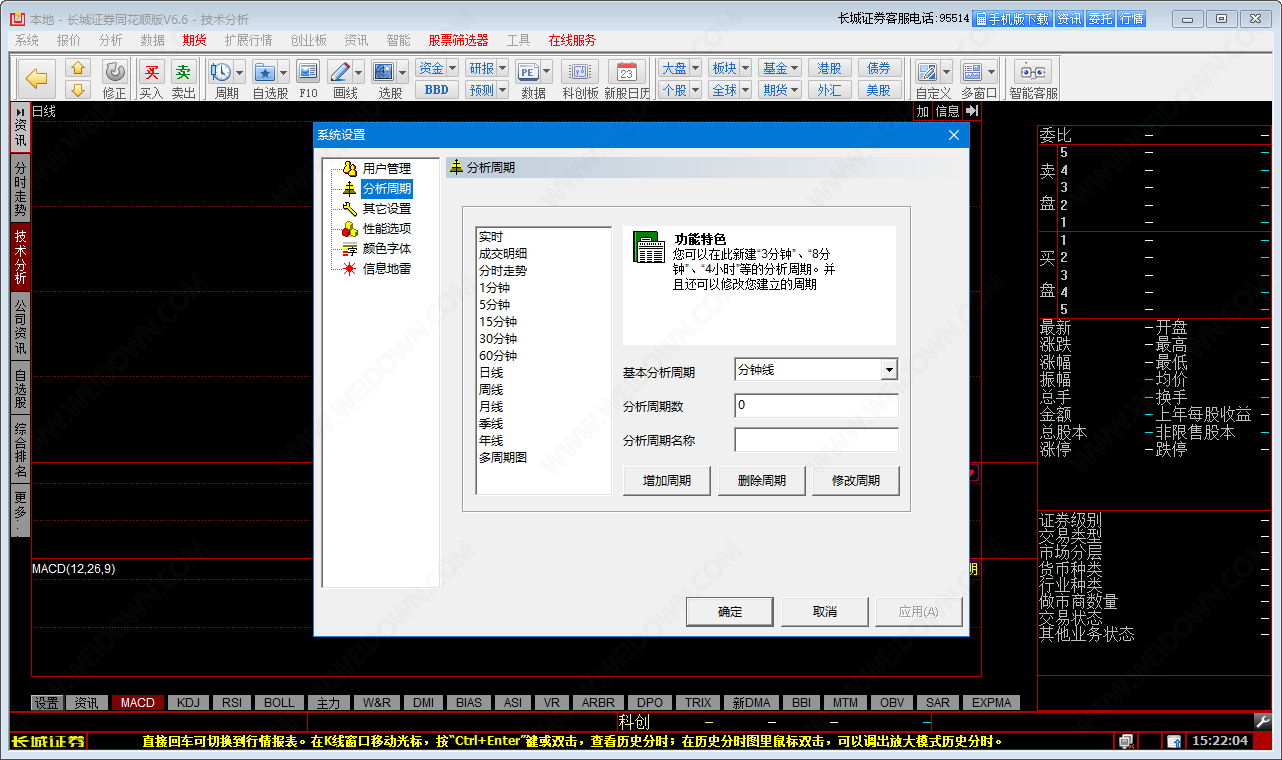
Task: Open the F10 company info icon
Action: coord(308,73)
